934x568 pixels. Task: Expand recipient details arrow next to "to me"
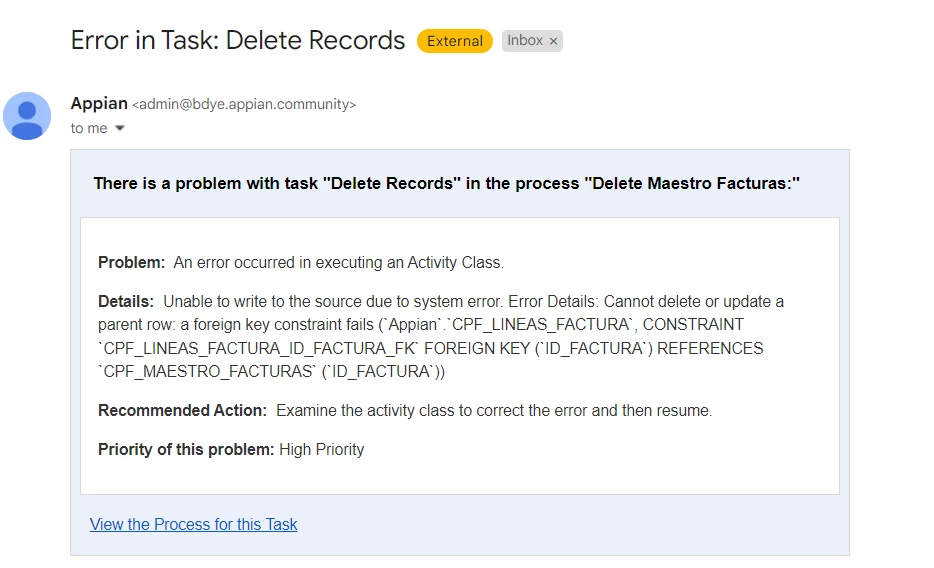click(x=120, y=128)
